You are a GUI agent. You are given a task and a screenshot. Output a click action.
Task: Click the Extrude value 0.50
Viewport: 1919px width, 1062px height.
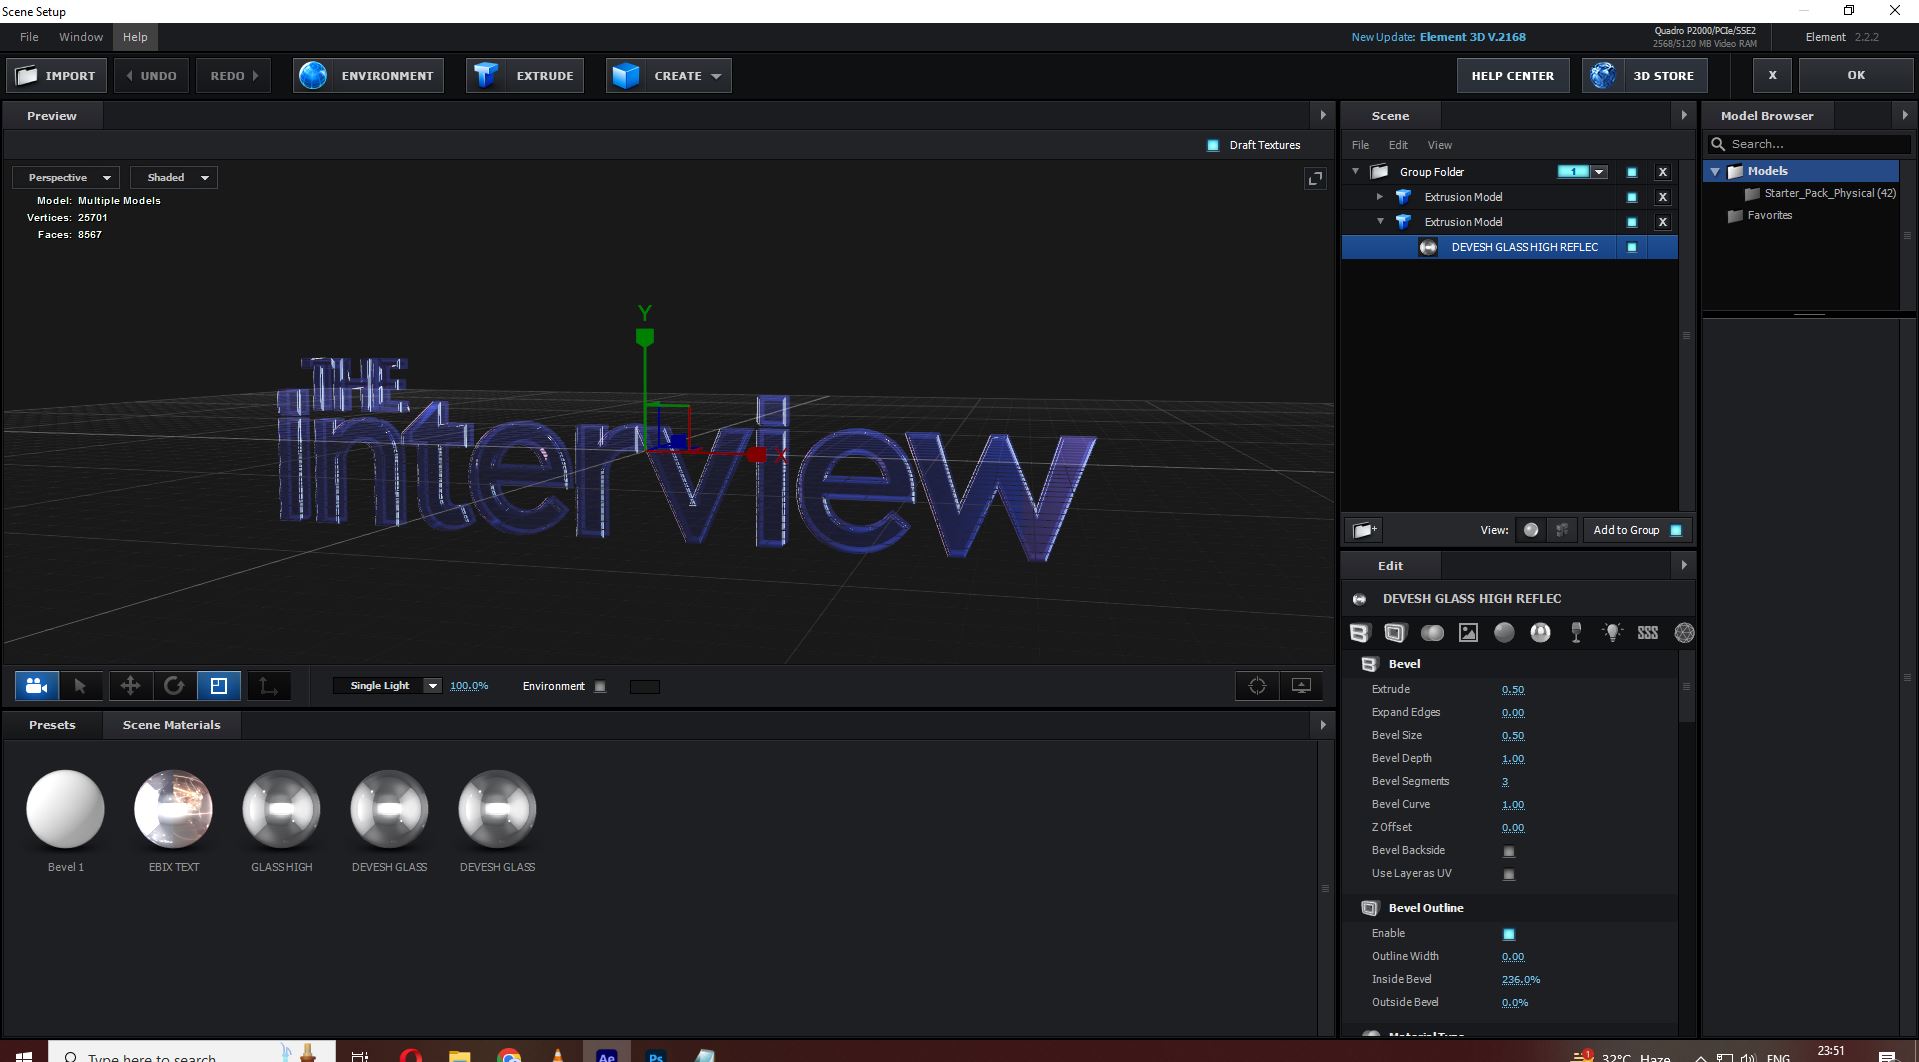[x=1513, y=690]
